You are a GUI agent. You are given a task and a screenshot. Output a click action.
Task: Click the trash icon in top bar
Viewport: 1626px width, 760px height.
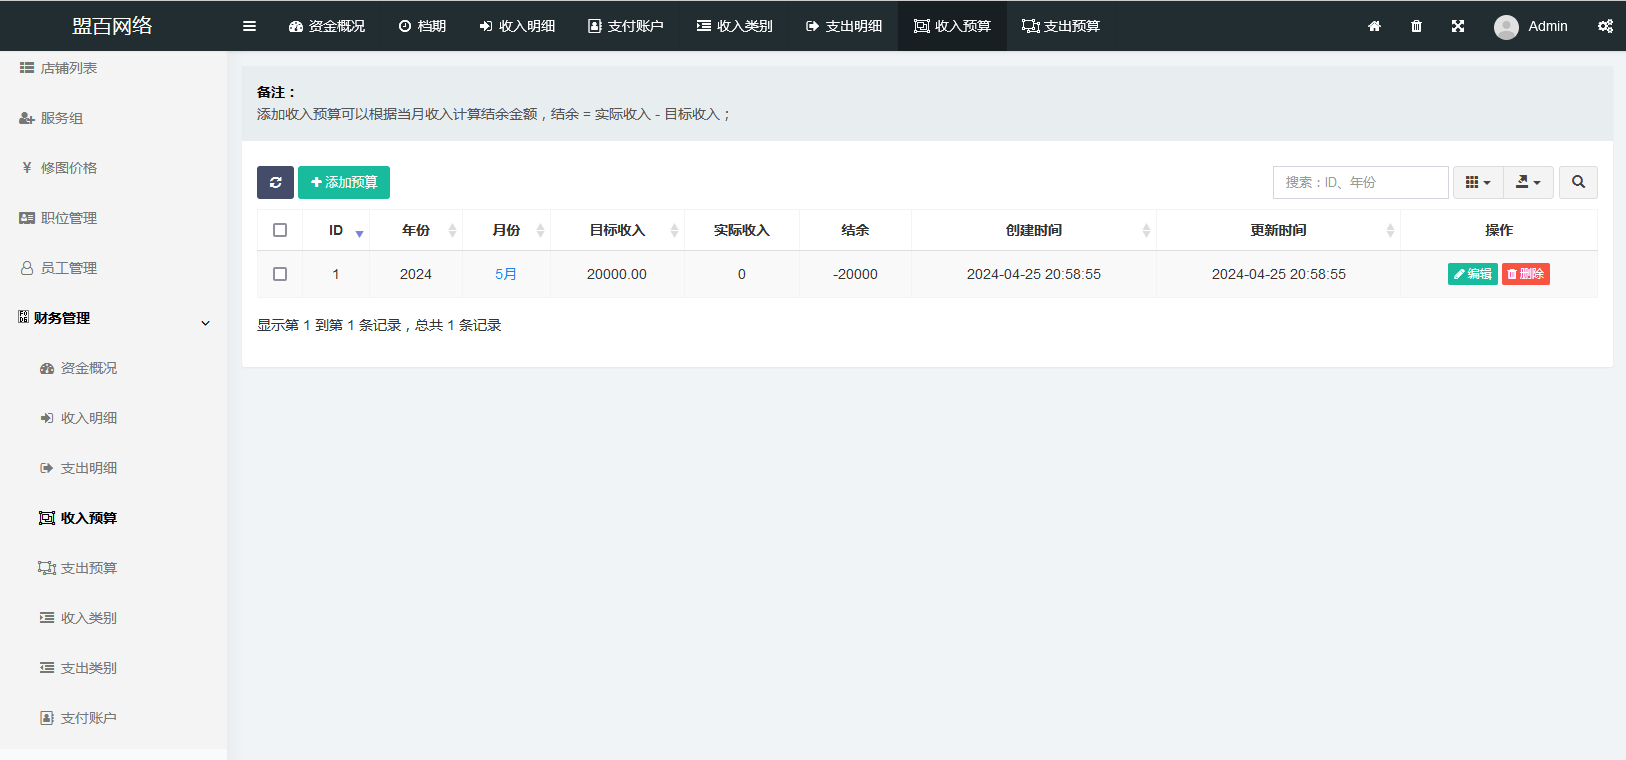coord(1416,26)
